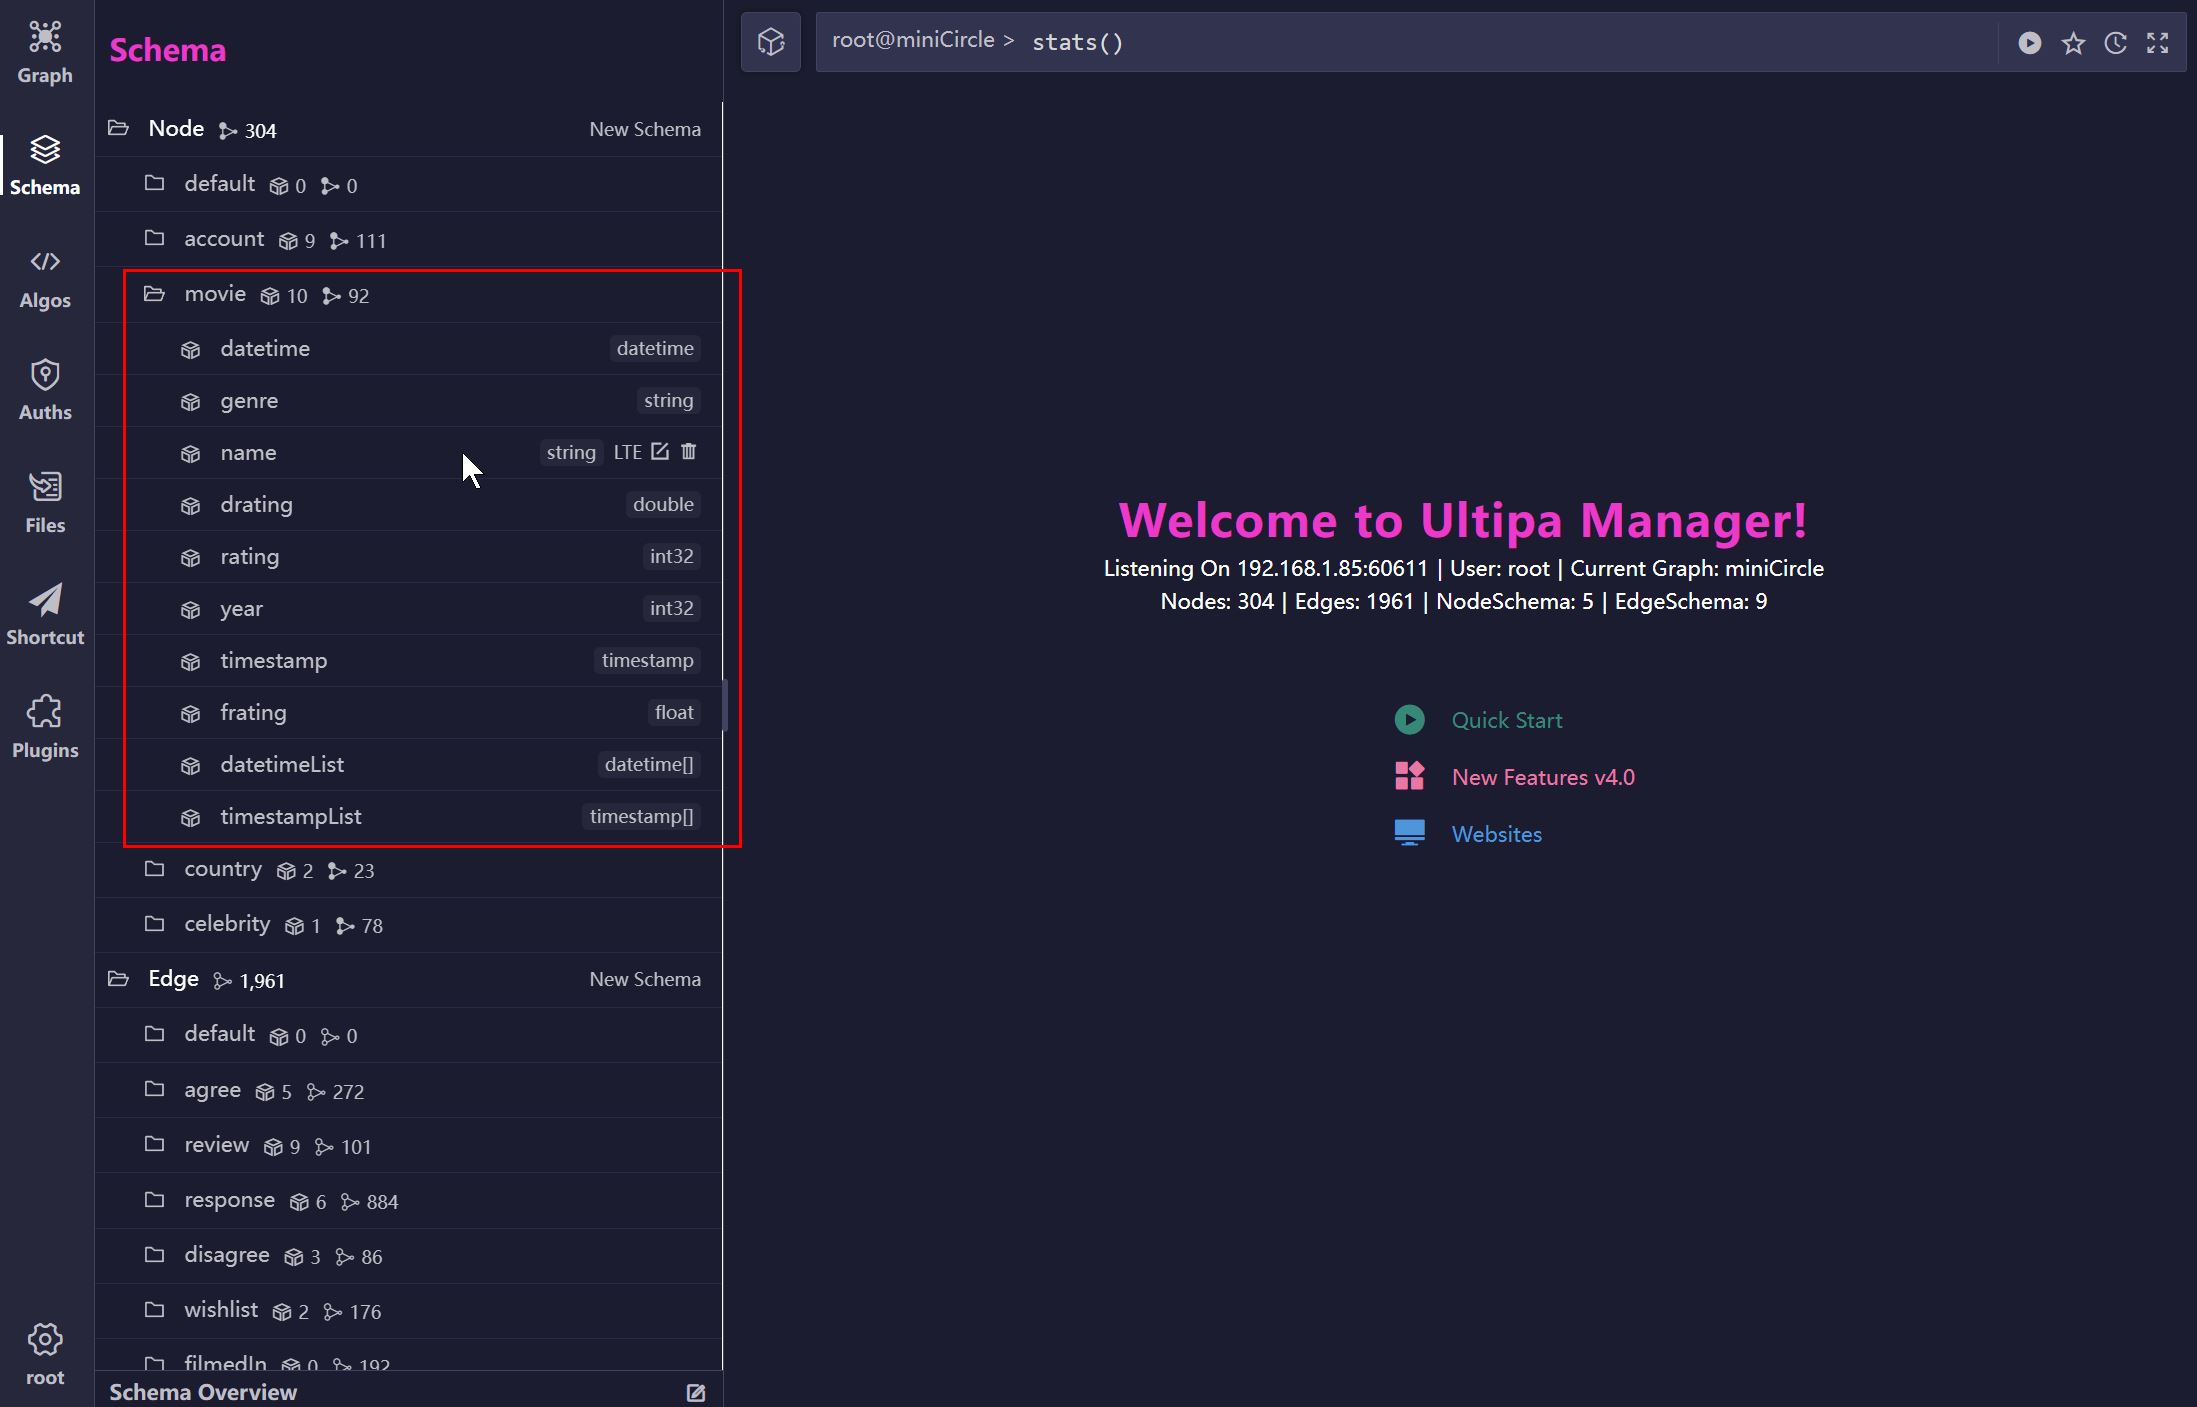Edit the Schema Overview with pencil icon

pyautogui.click(x=696, y=1392)
